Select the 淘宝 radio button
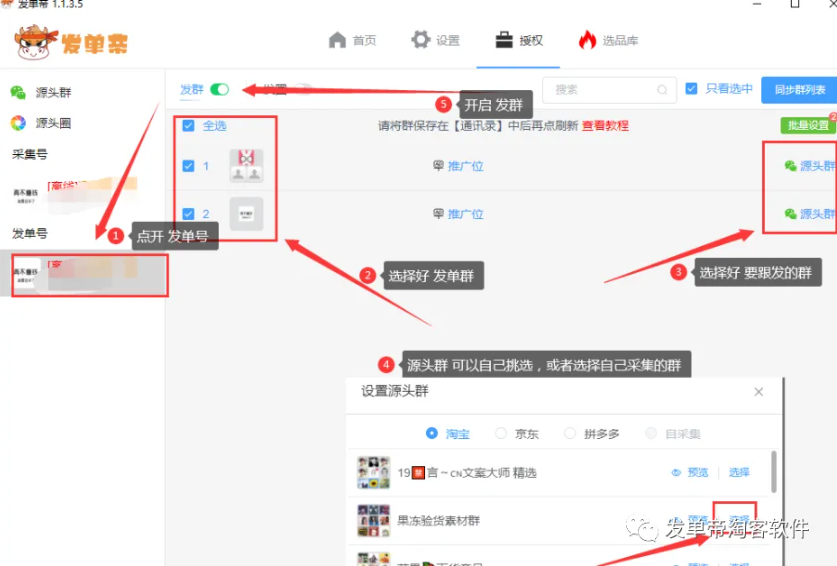The image size is (837, 566). pos(431,433)
